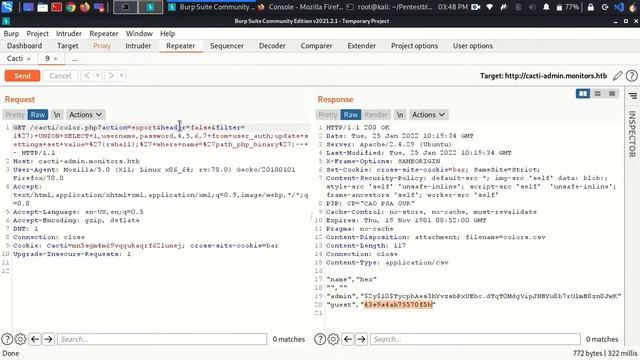Open response search settings gear
Viewport: 640px width, 360px height.
tap(333, 339)
